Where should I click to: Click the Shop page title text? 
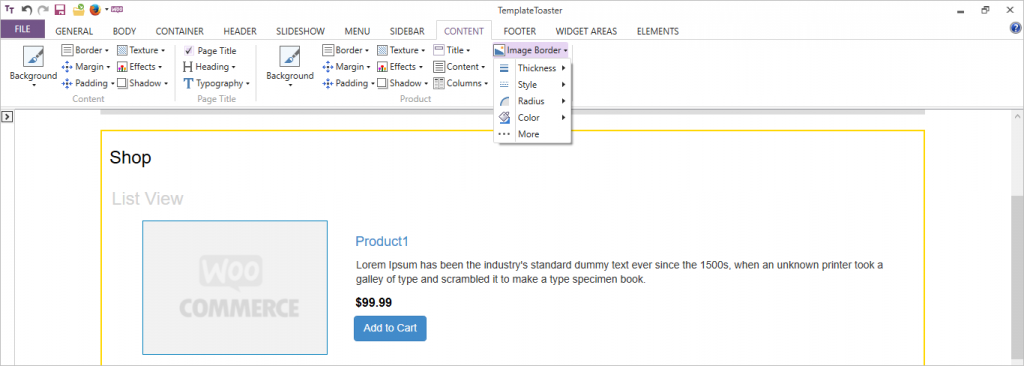point(131,158)
